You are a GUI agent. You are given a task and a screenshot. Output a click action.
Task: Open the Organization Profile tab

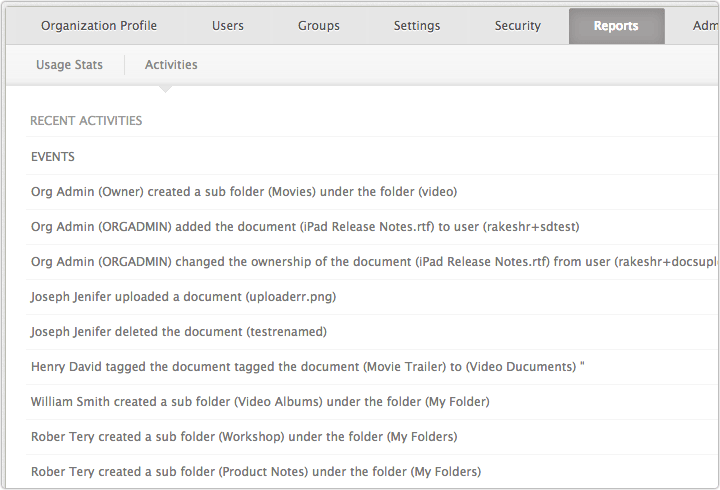pyautogui.click(x=99, y=26)
